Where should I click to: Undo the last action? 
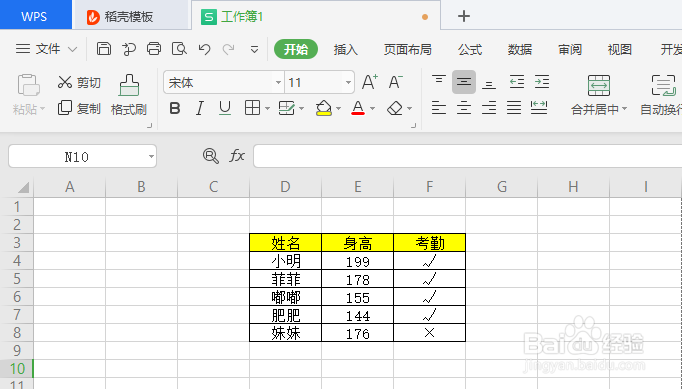[204, 49]
